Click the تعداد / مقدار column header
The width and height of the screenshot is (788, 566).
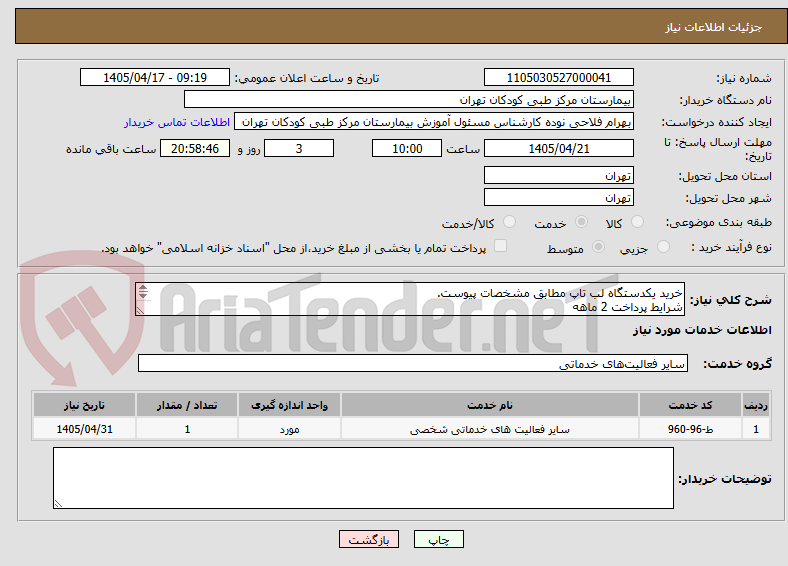click(187, 405)
